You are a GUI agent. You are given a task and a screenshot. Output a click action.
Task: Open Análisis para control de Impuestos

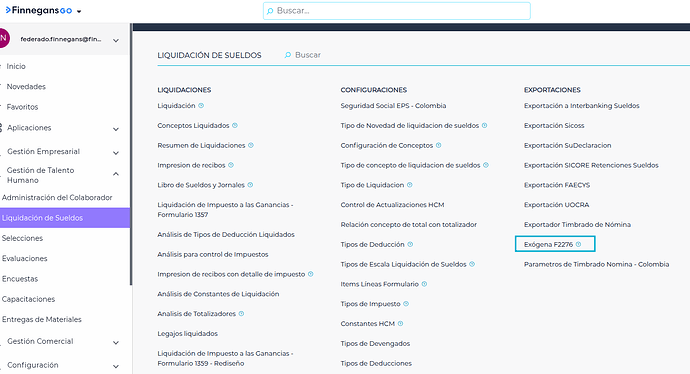click(213, 254)
